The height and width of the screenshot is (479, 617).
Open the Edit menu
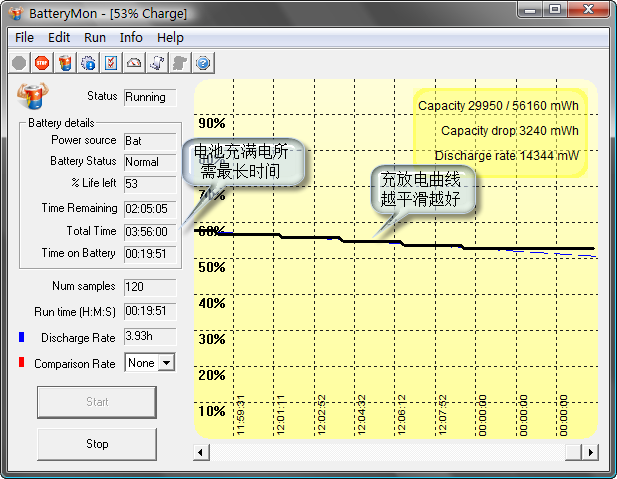tap(59, 38)
